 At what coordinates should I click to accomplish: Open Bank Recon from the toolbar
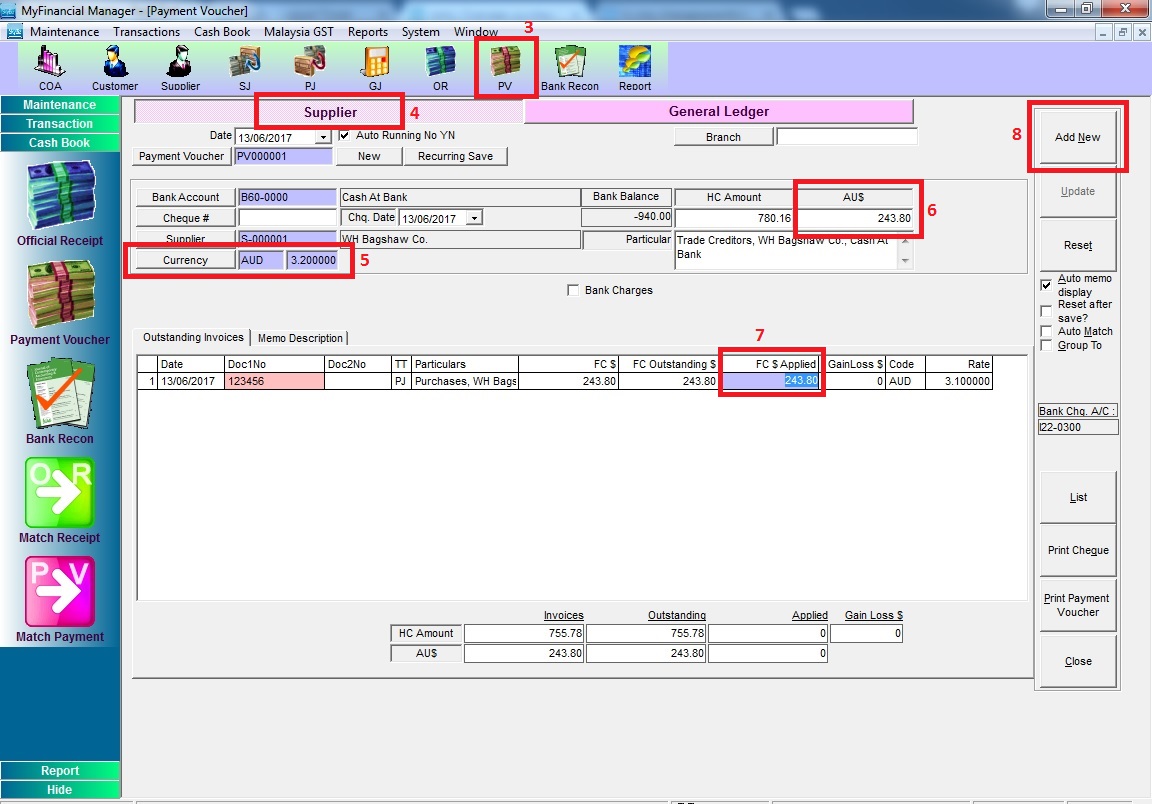click(x=569, y=66)
